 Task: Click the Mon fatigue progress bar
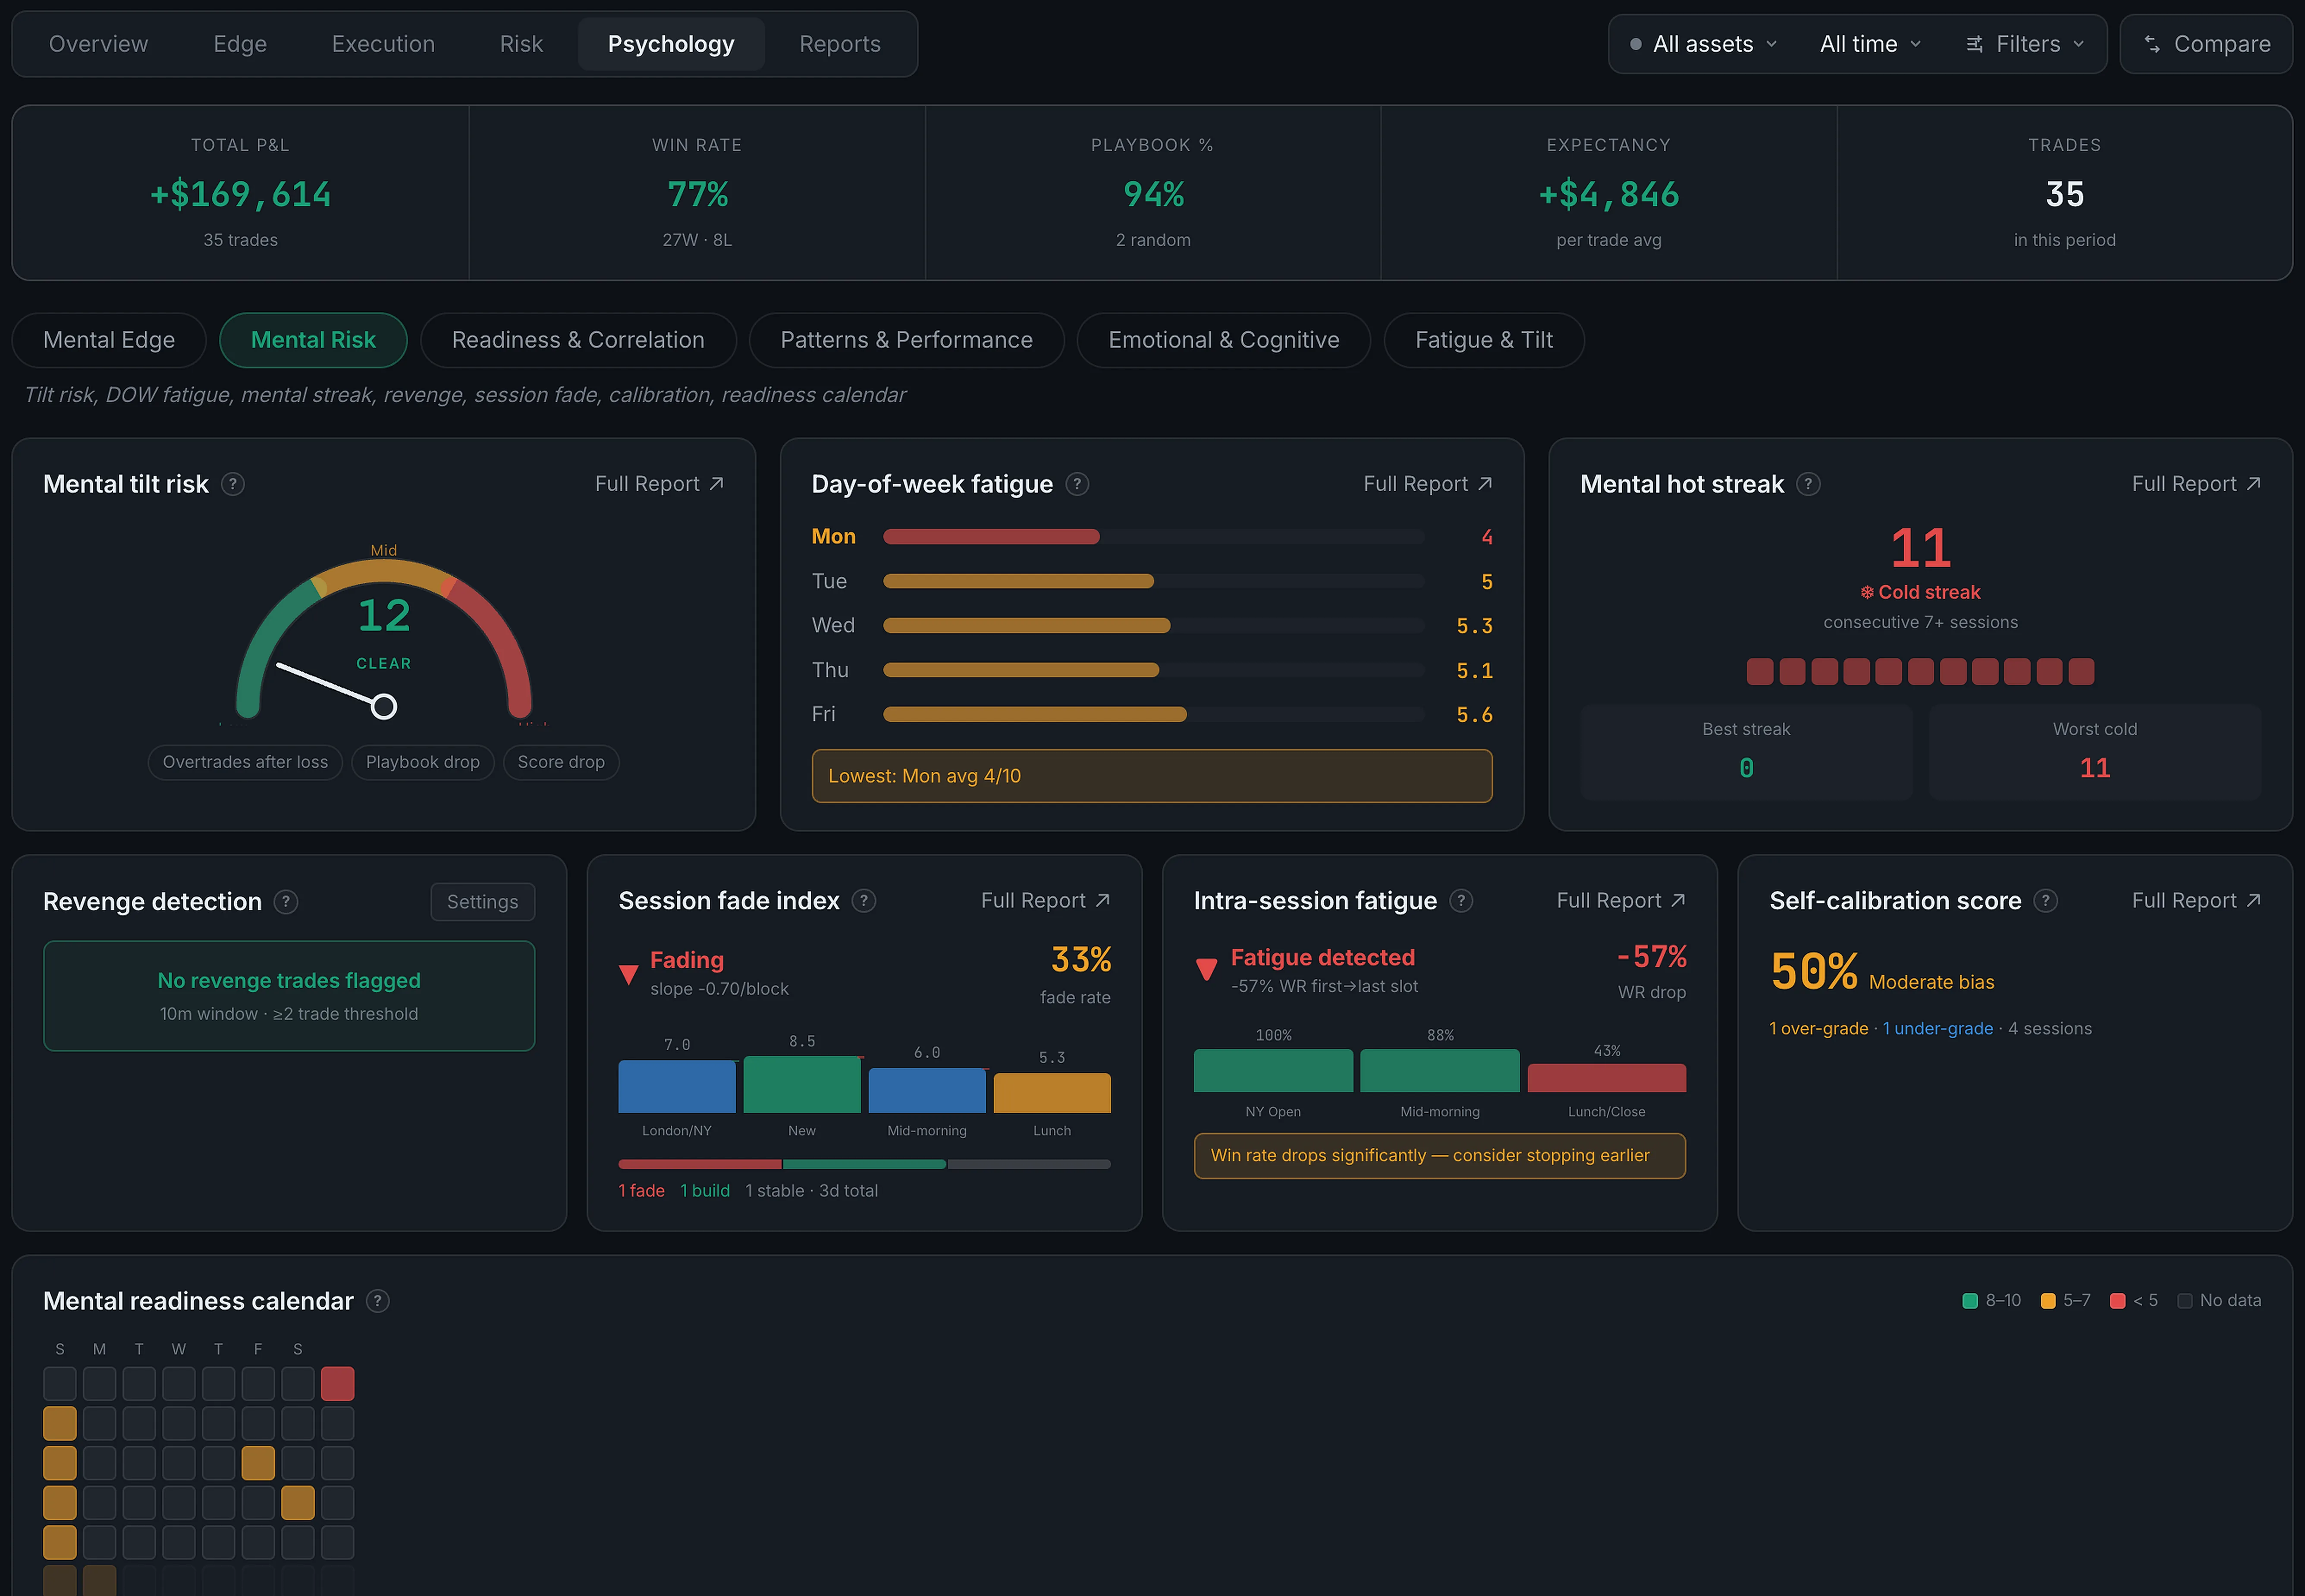click(x=1153, y=537)
